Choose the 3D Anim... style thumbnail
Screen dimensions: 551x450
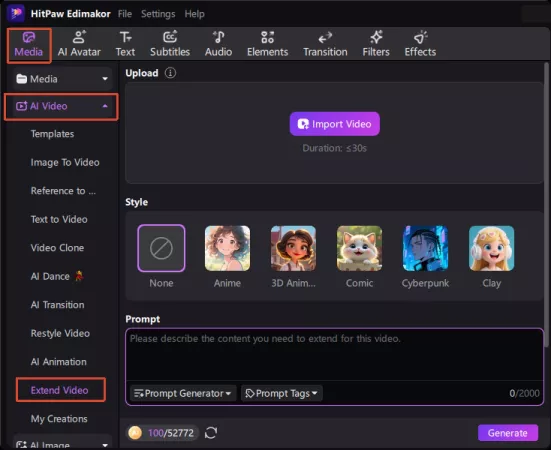point(293,248)
